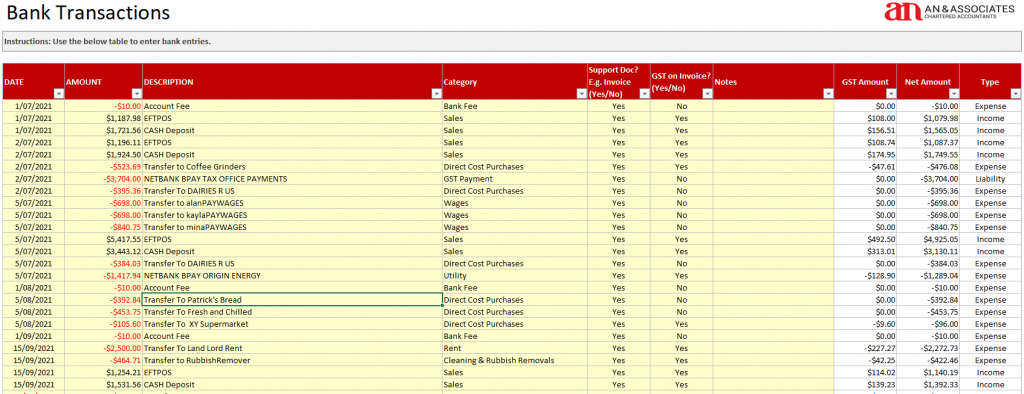Select the Transfer to RubbishRemover cell
Image resolution: width=1024 pixels, height=394 pixels.
292,360
